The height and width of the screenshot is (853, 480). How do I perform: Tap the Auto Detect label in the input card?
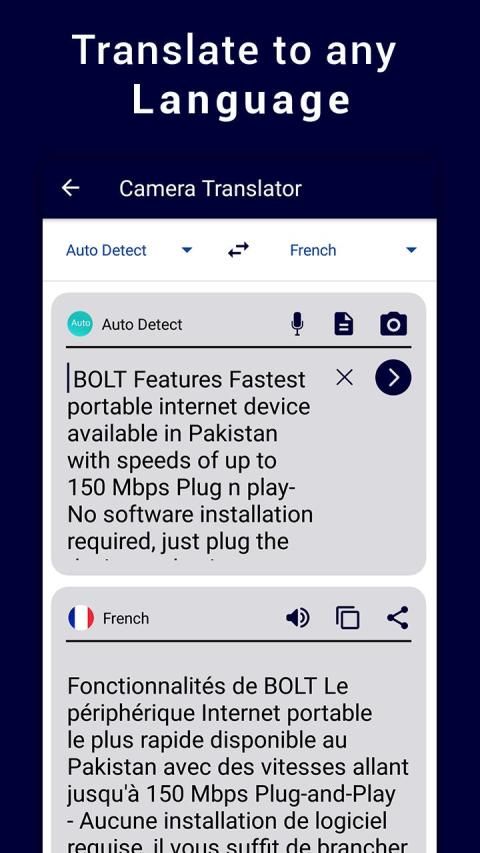[142, 324]
